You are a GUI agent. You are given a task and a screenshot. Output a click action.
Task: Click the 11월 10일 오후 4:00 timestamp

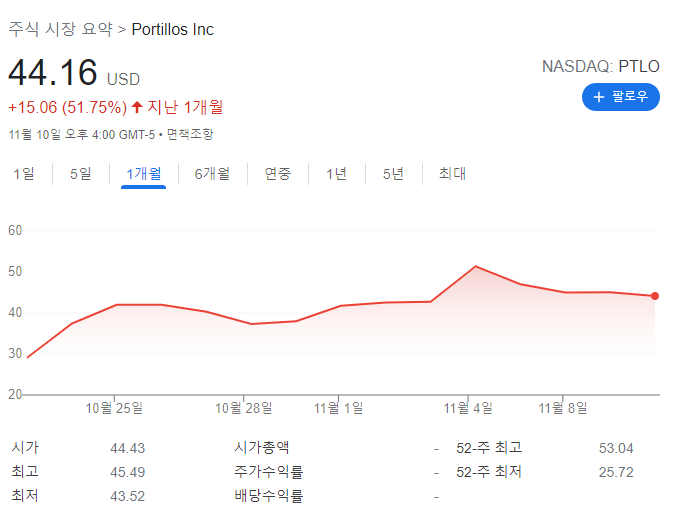coord(82,134)
